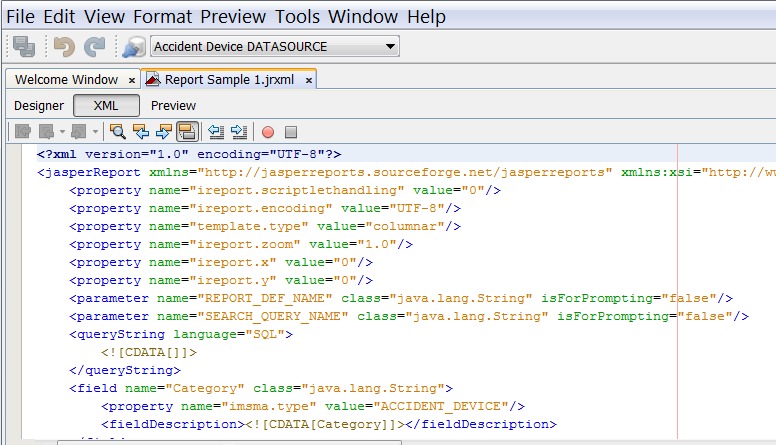Image resolution: width=776 pixels, height=445 pixels.
Task: Stop macro recording with square icon
Action: tap(291, 132)
